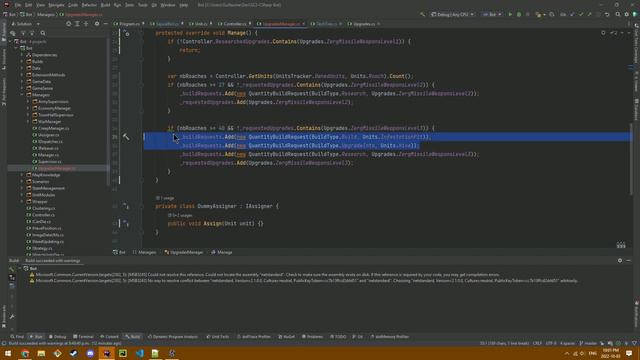Open the Debug | Any CPU configuration dropdown
Viewport: 640px width, 360px height.
[452, 14]
